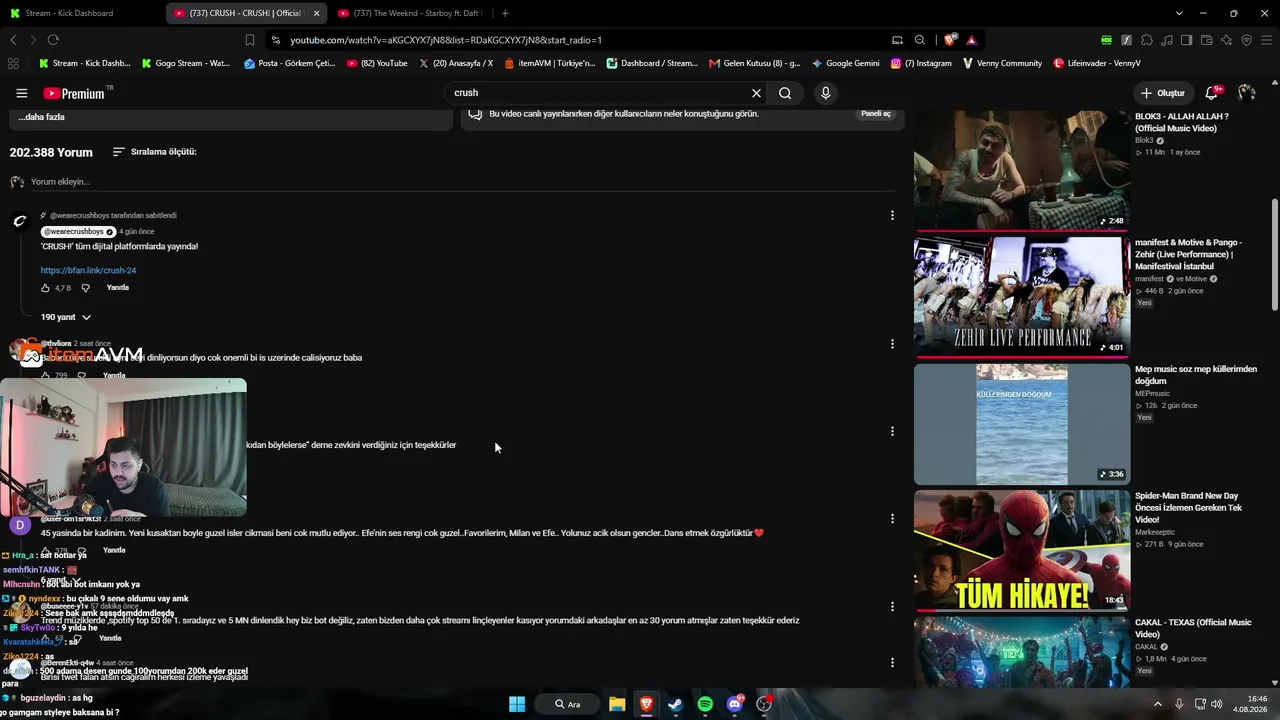Open options for the '45 yasinda' comment
The image size is (1280, 720).
tap(892, 519)
